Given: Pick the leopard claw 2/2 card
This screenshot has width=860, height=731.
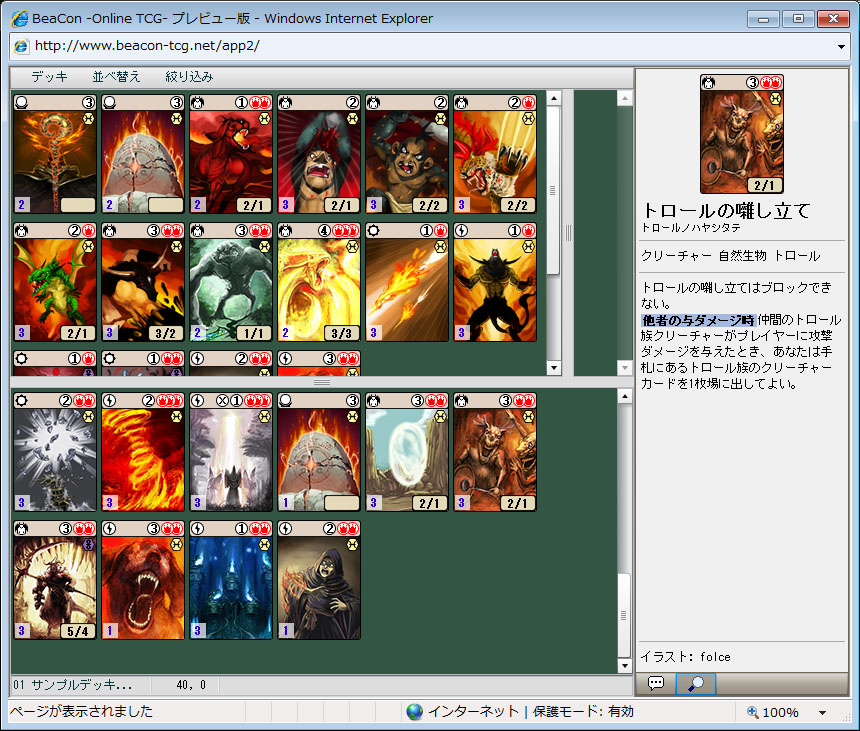Looking at the screenshot, I should (x=495, y=154).
